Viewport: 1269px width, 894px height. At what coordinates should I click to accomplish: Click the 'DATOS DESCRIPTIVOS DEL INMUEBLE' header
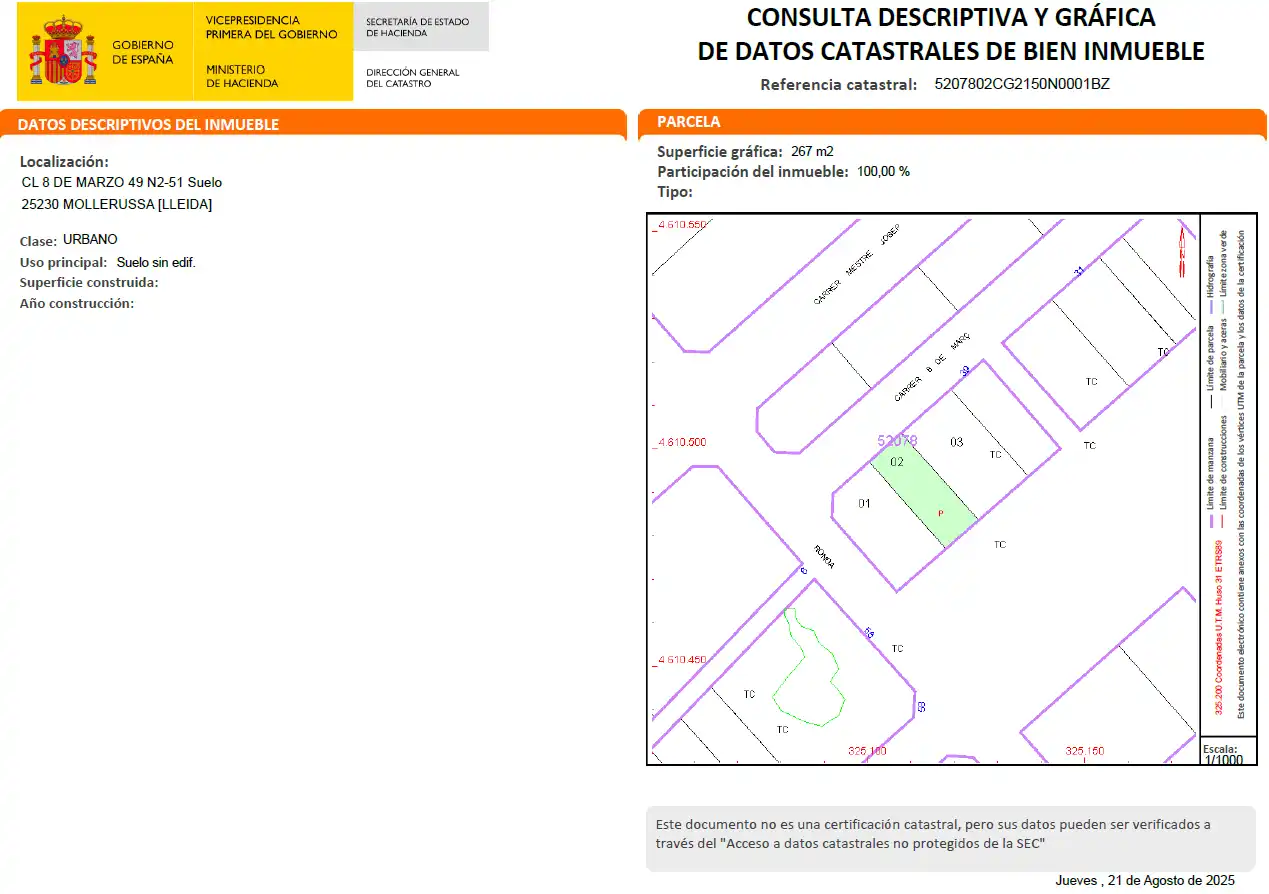(148, 125)
